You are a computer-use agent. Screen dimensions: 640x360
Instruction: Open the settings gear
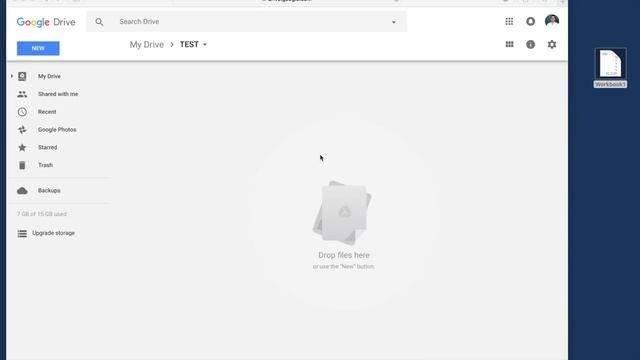(552, 44)
